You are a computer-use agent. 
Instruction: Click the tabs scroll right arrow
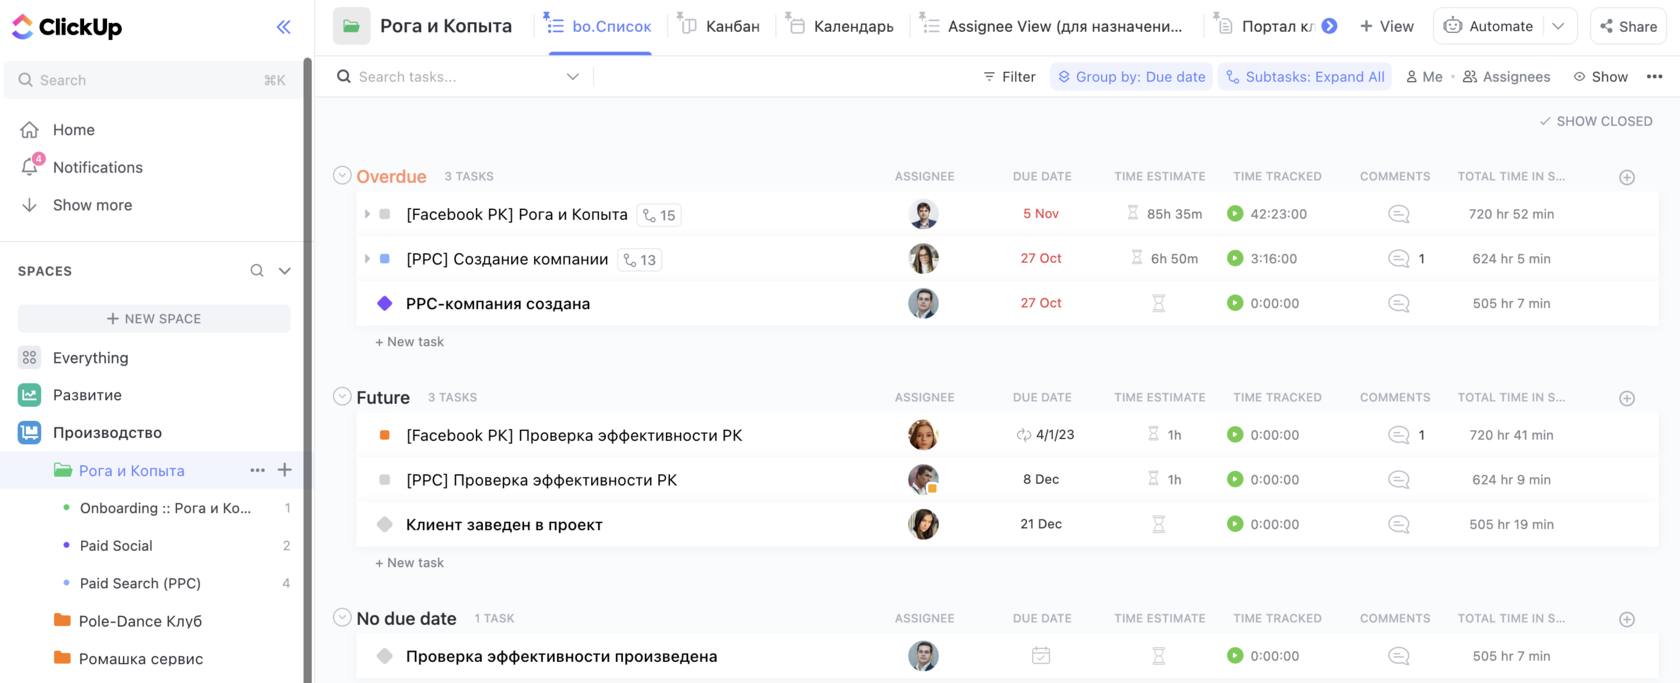1329,26
